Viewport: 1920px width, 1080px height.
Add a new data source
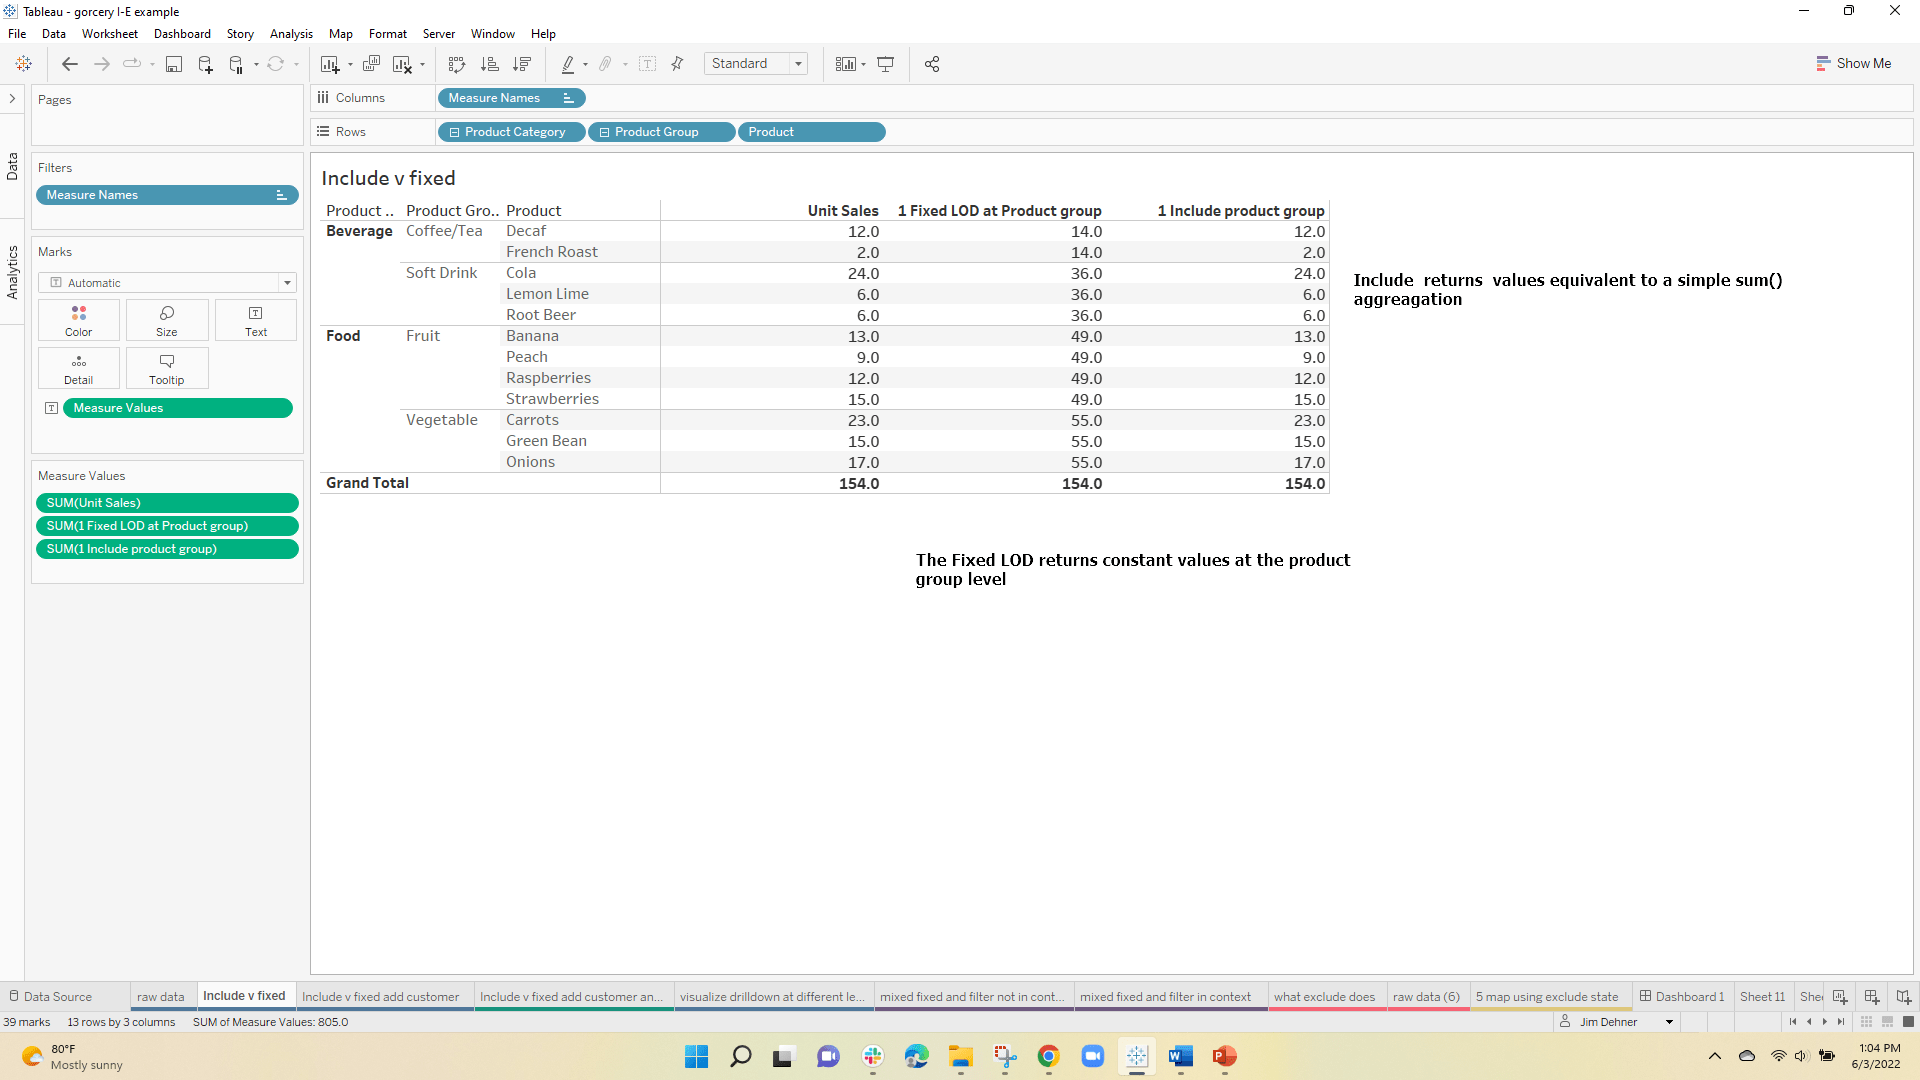click(x=205, y=64)
